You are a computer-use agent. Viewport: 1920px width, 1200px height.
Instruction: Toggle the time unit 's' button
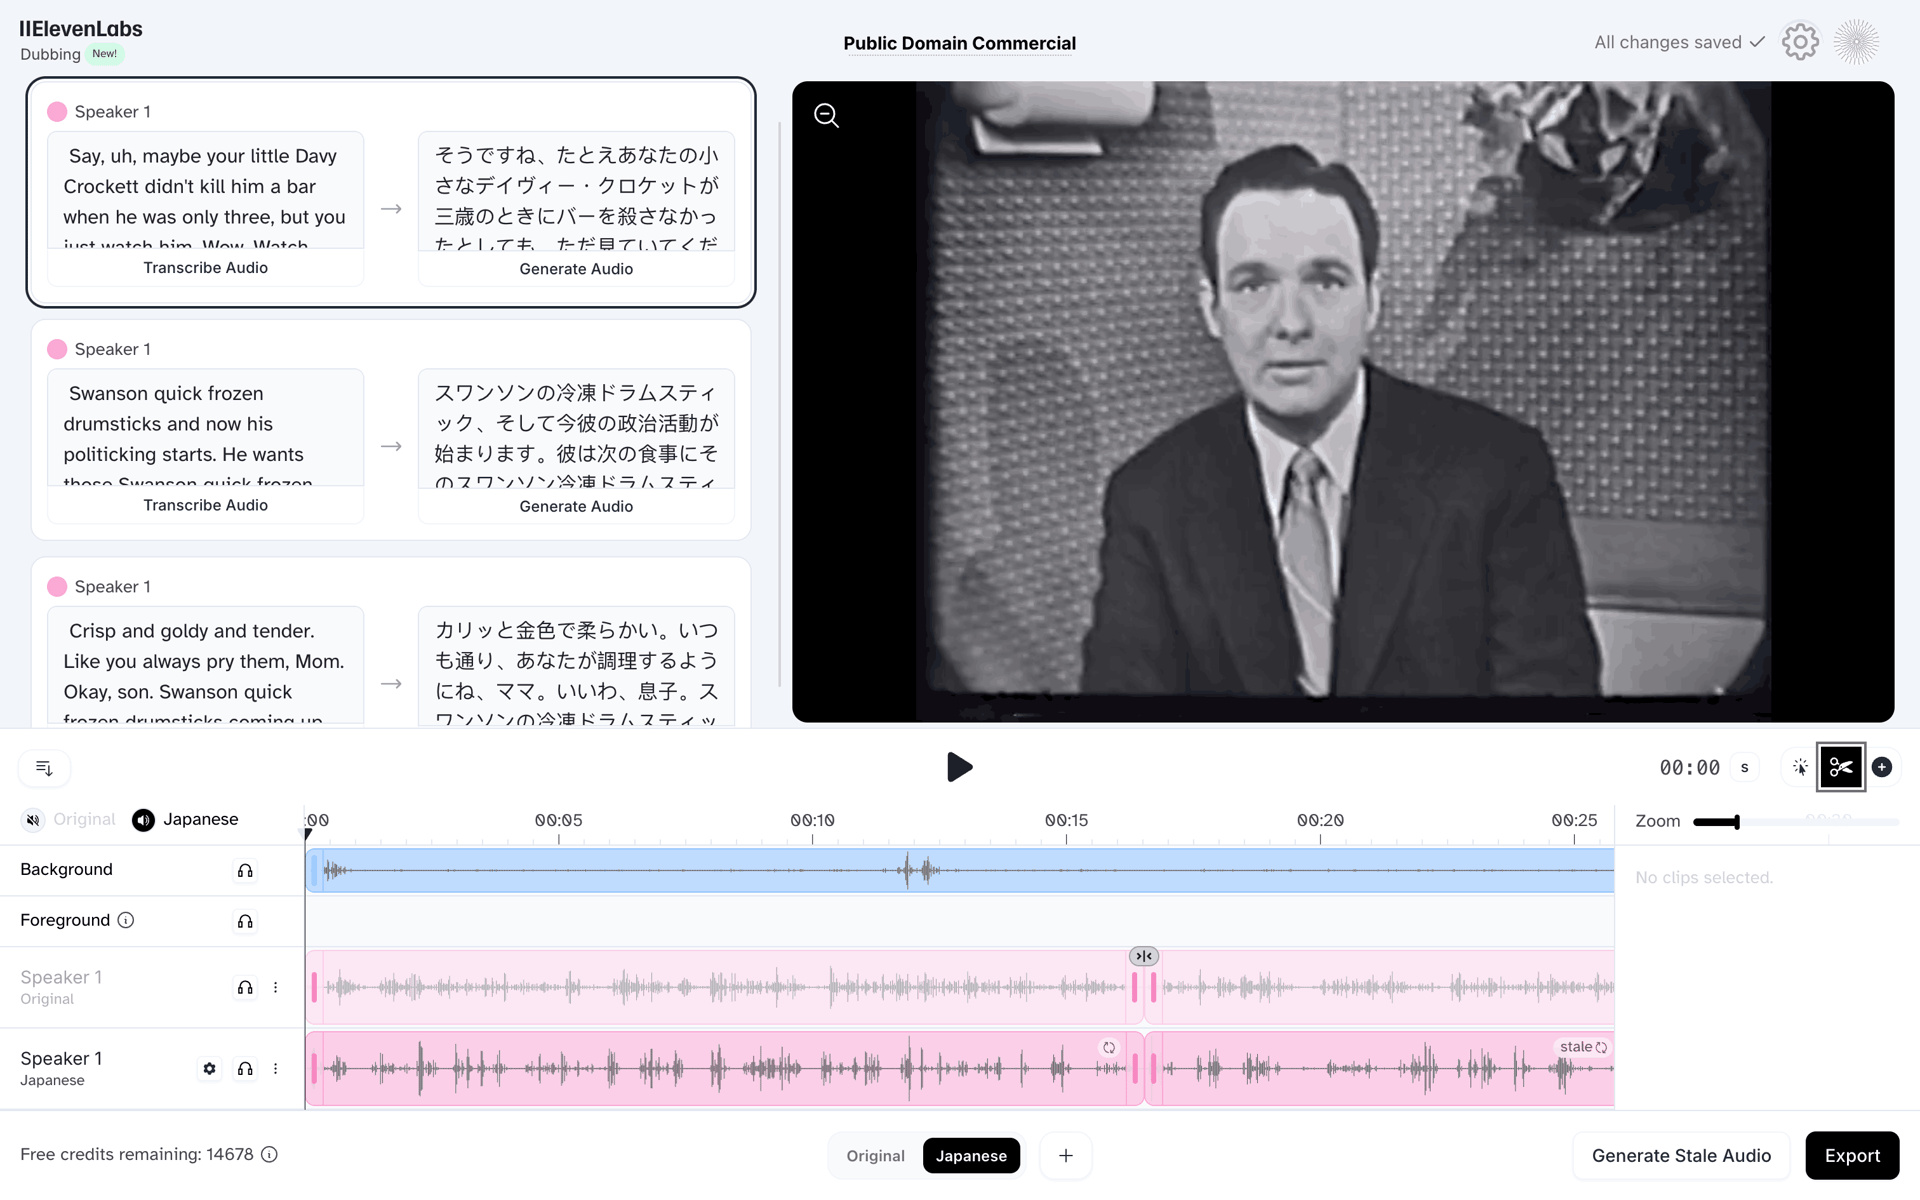coord(1745,767)
